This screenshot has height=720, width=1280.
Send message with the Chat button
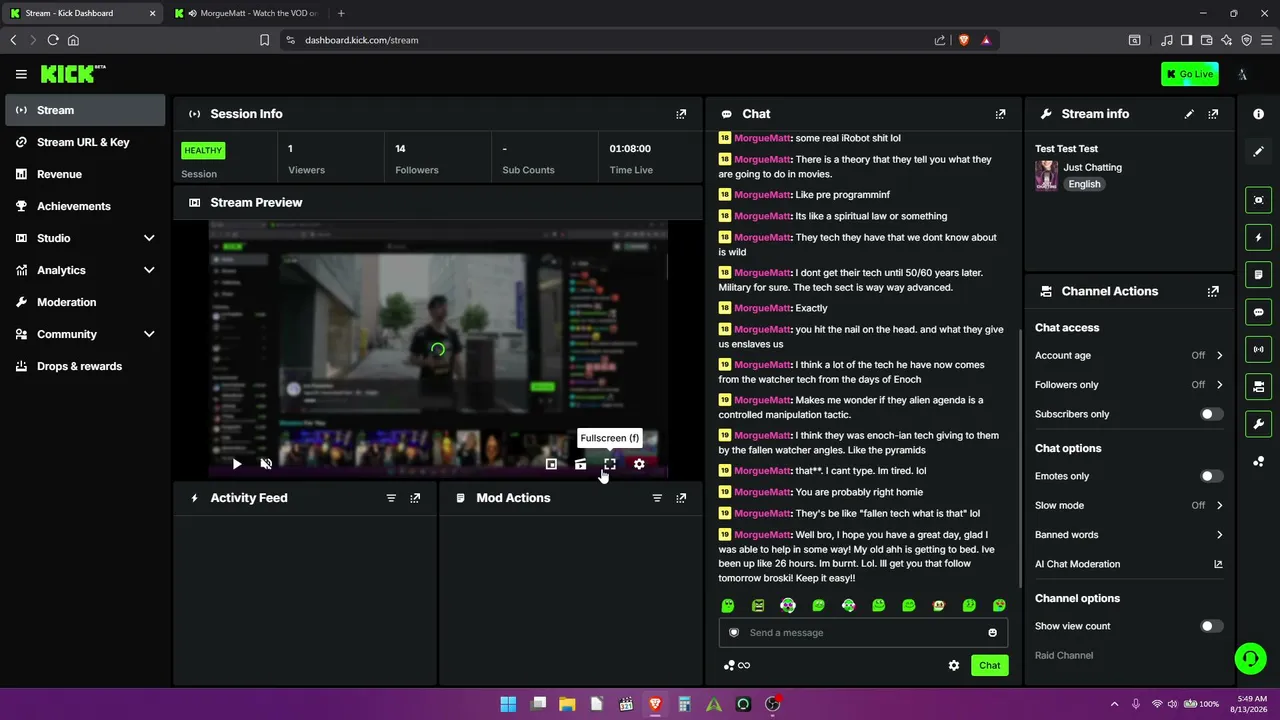[x=989, y=666]
